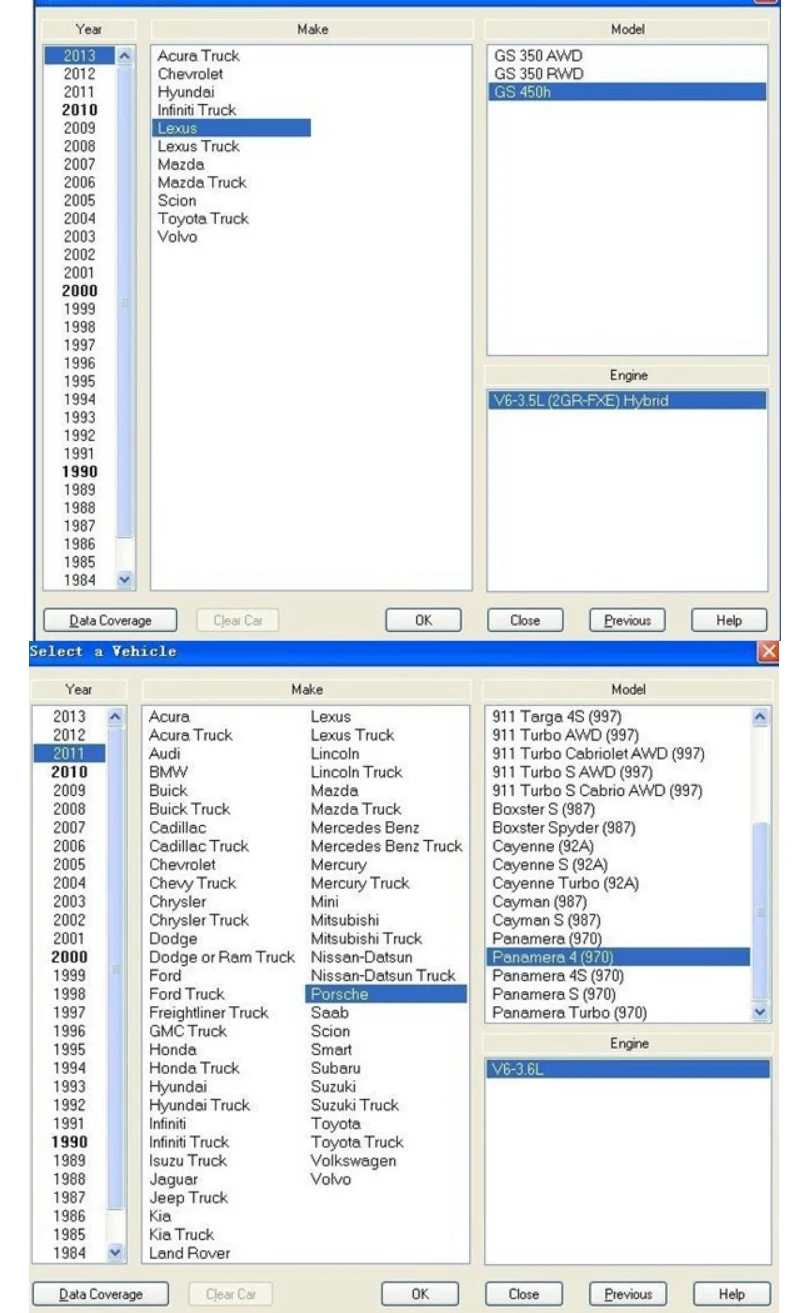Select Cayman S (987) model

tap(546, 920)
